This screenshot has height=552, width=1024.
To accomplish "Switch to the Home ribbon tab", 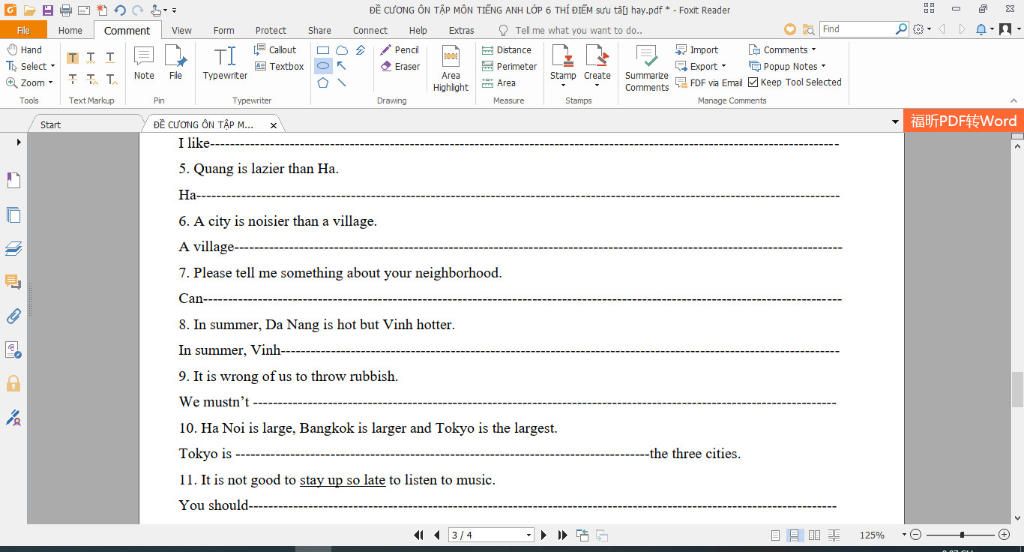I will click(70, 30).
